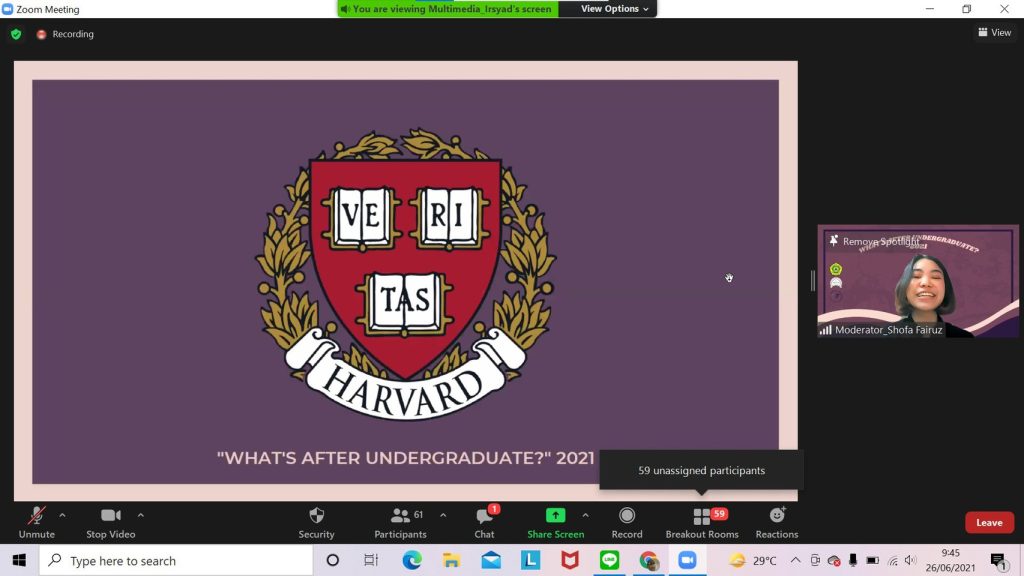Viewport: 1024px width, 576px height.
Task: Open Cortana circle icon on taskbar
Action: [332, 560]
